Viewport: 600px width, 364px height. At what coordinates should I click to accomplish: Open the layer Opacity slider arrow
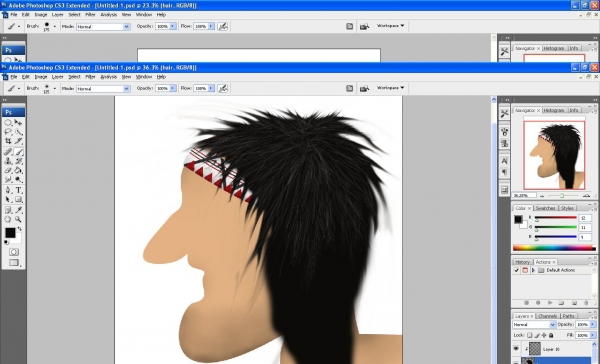[x=592, y=325]
